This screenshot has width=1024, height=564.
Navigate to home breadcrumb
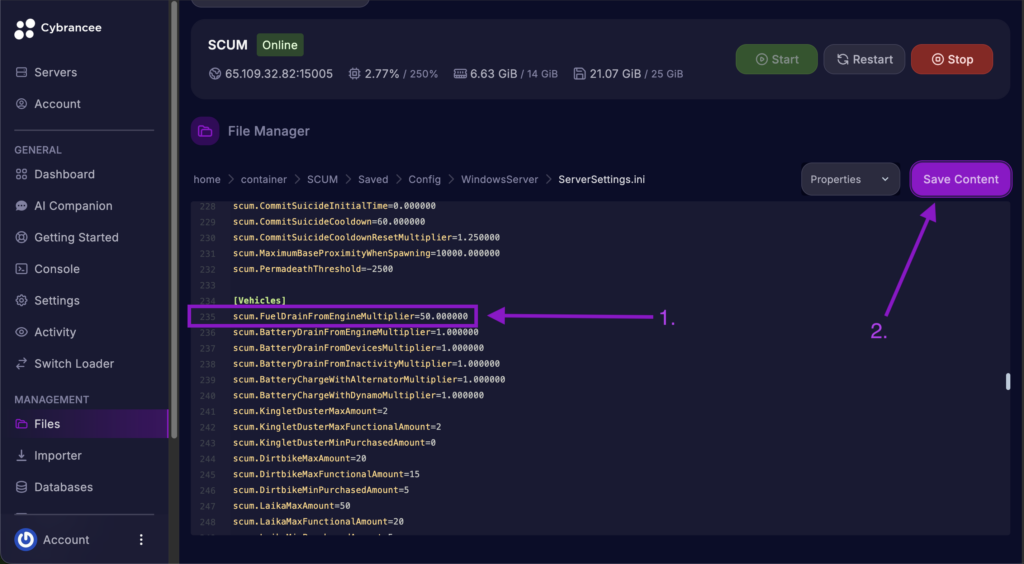pos(207,180)
